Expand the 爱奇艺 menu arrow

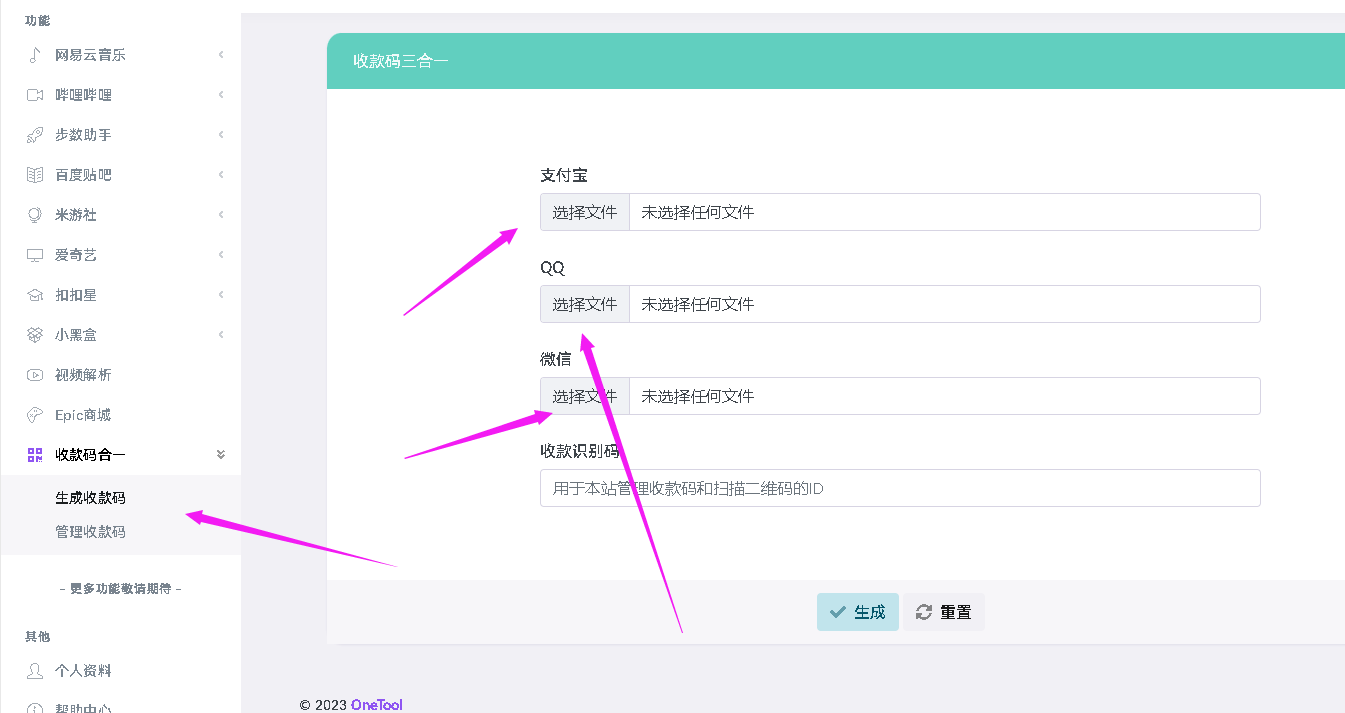221,255
